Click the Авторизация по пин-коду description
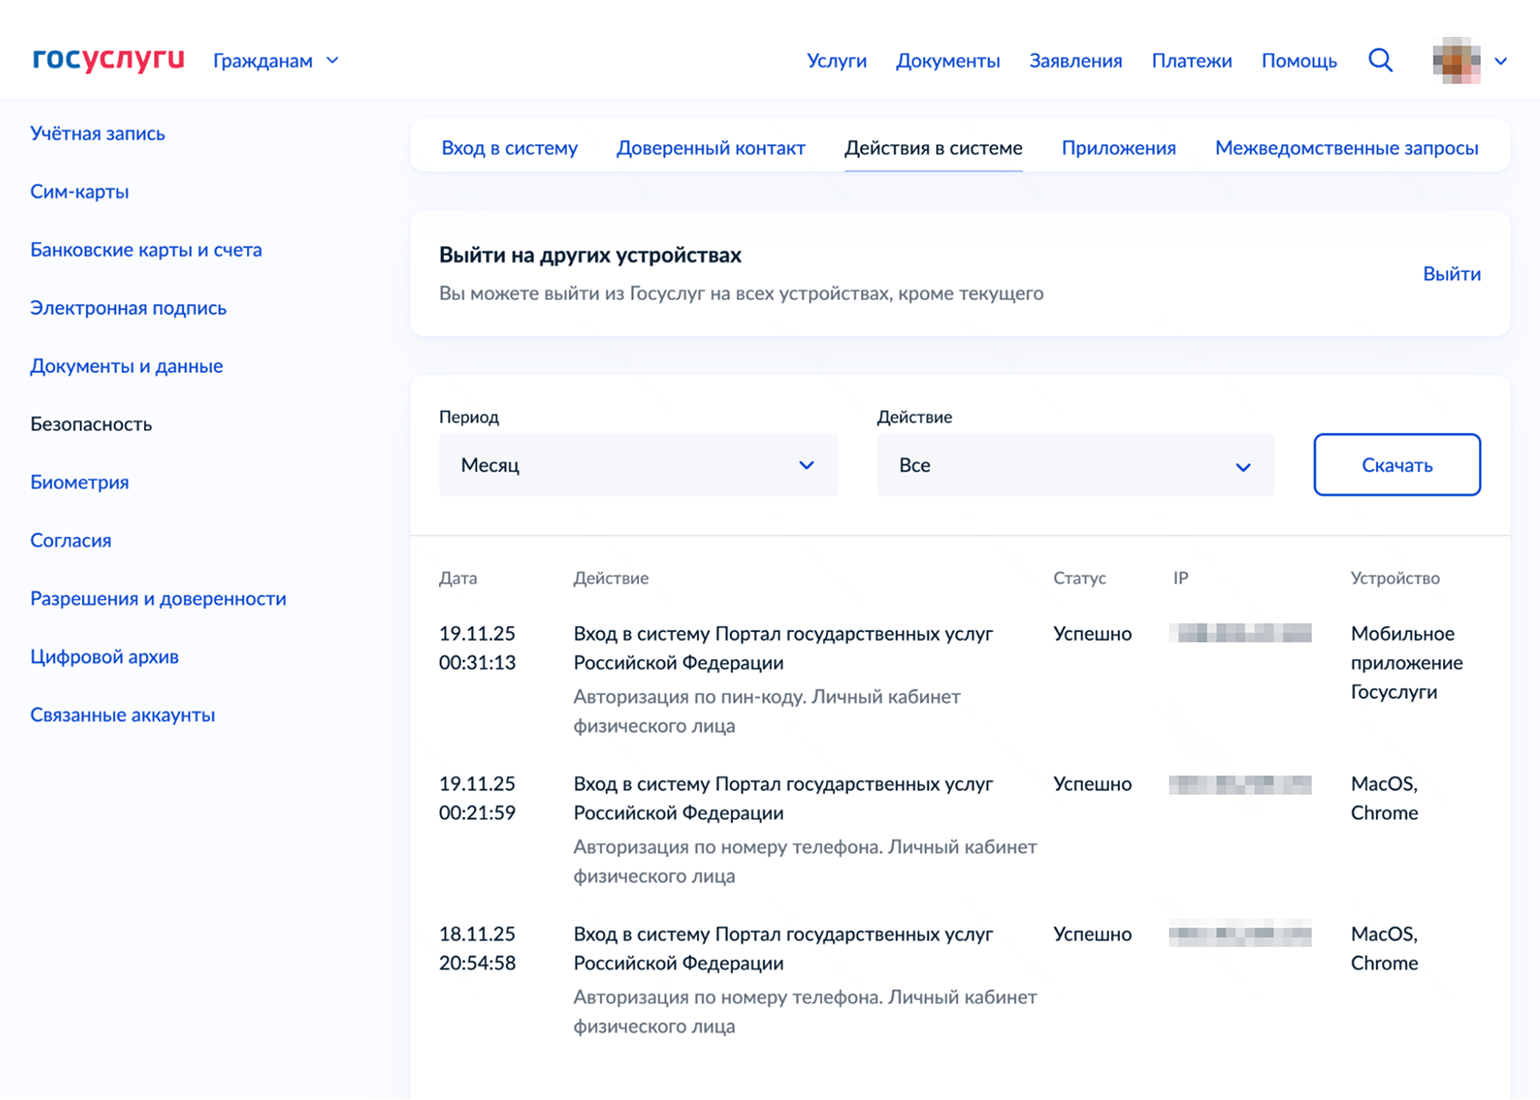This screenshot has height=1100, width=1540. tap(767, 711)
